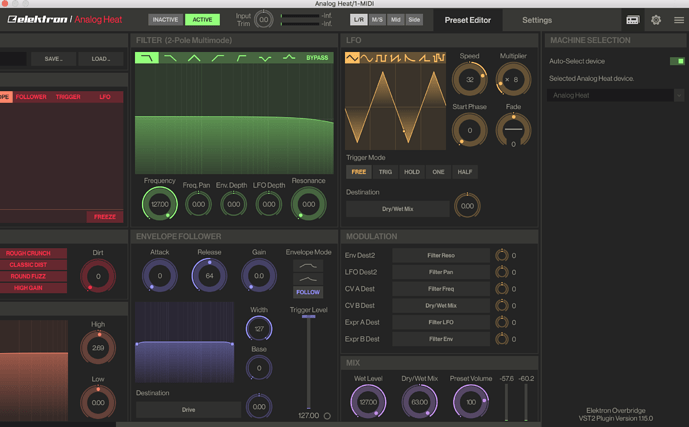Image resolution: width=689 pixels, height=427 pixels.
Task: Expand the Analog Heat device selector
Action: point(616,95)
